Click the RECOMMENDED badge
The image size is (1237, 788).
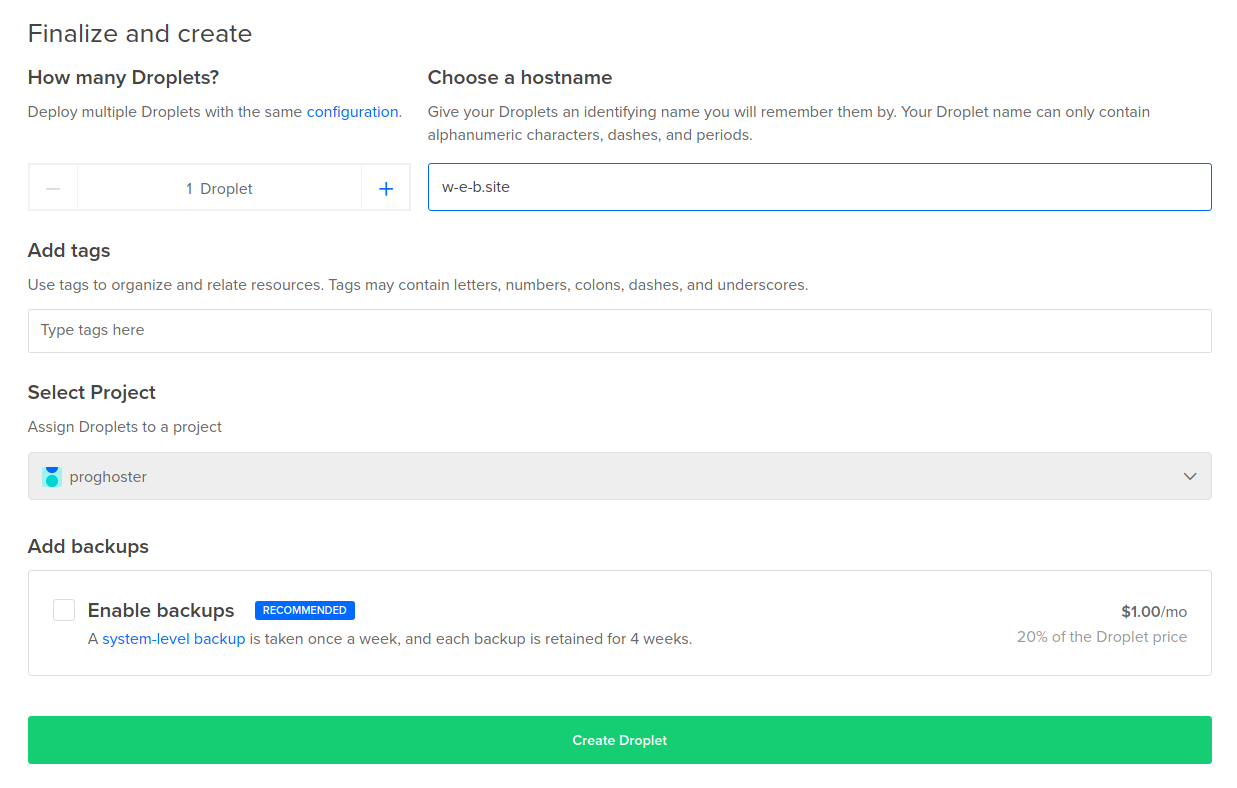[x=304, y=610]
